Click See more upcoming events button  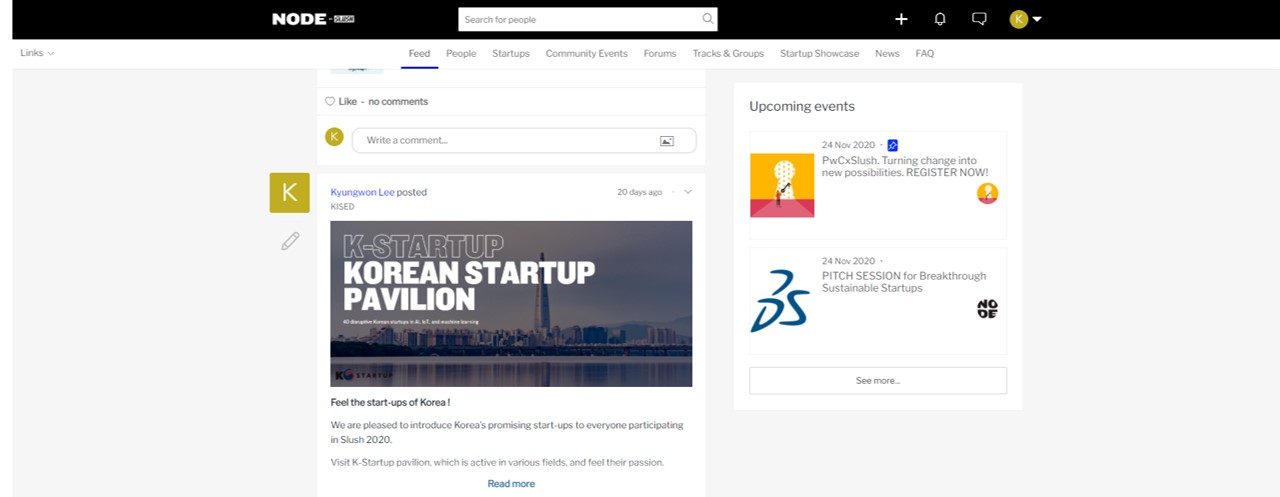[x=878, y=380]
